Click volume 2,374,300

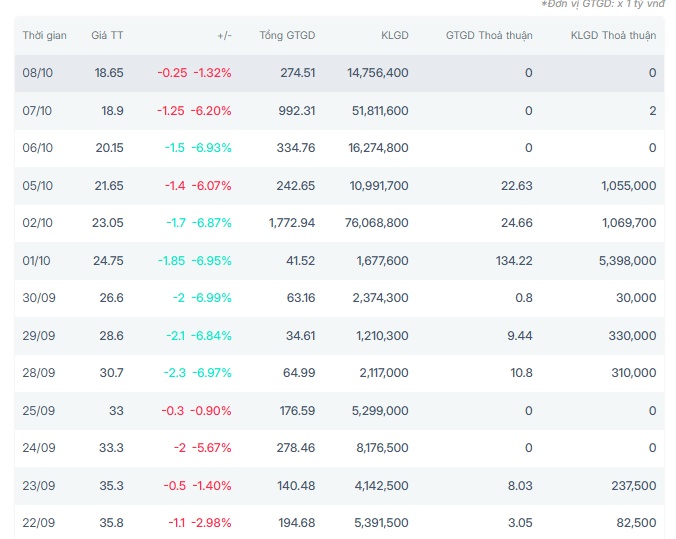(380, 298)
